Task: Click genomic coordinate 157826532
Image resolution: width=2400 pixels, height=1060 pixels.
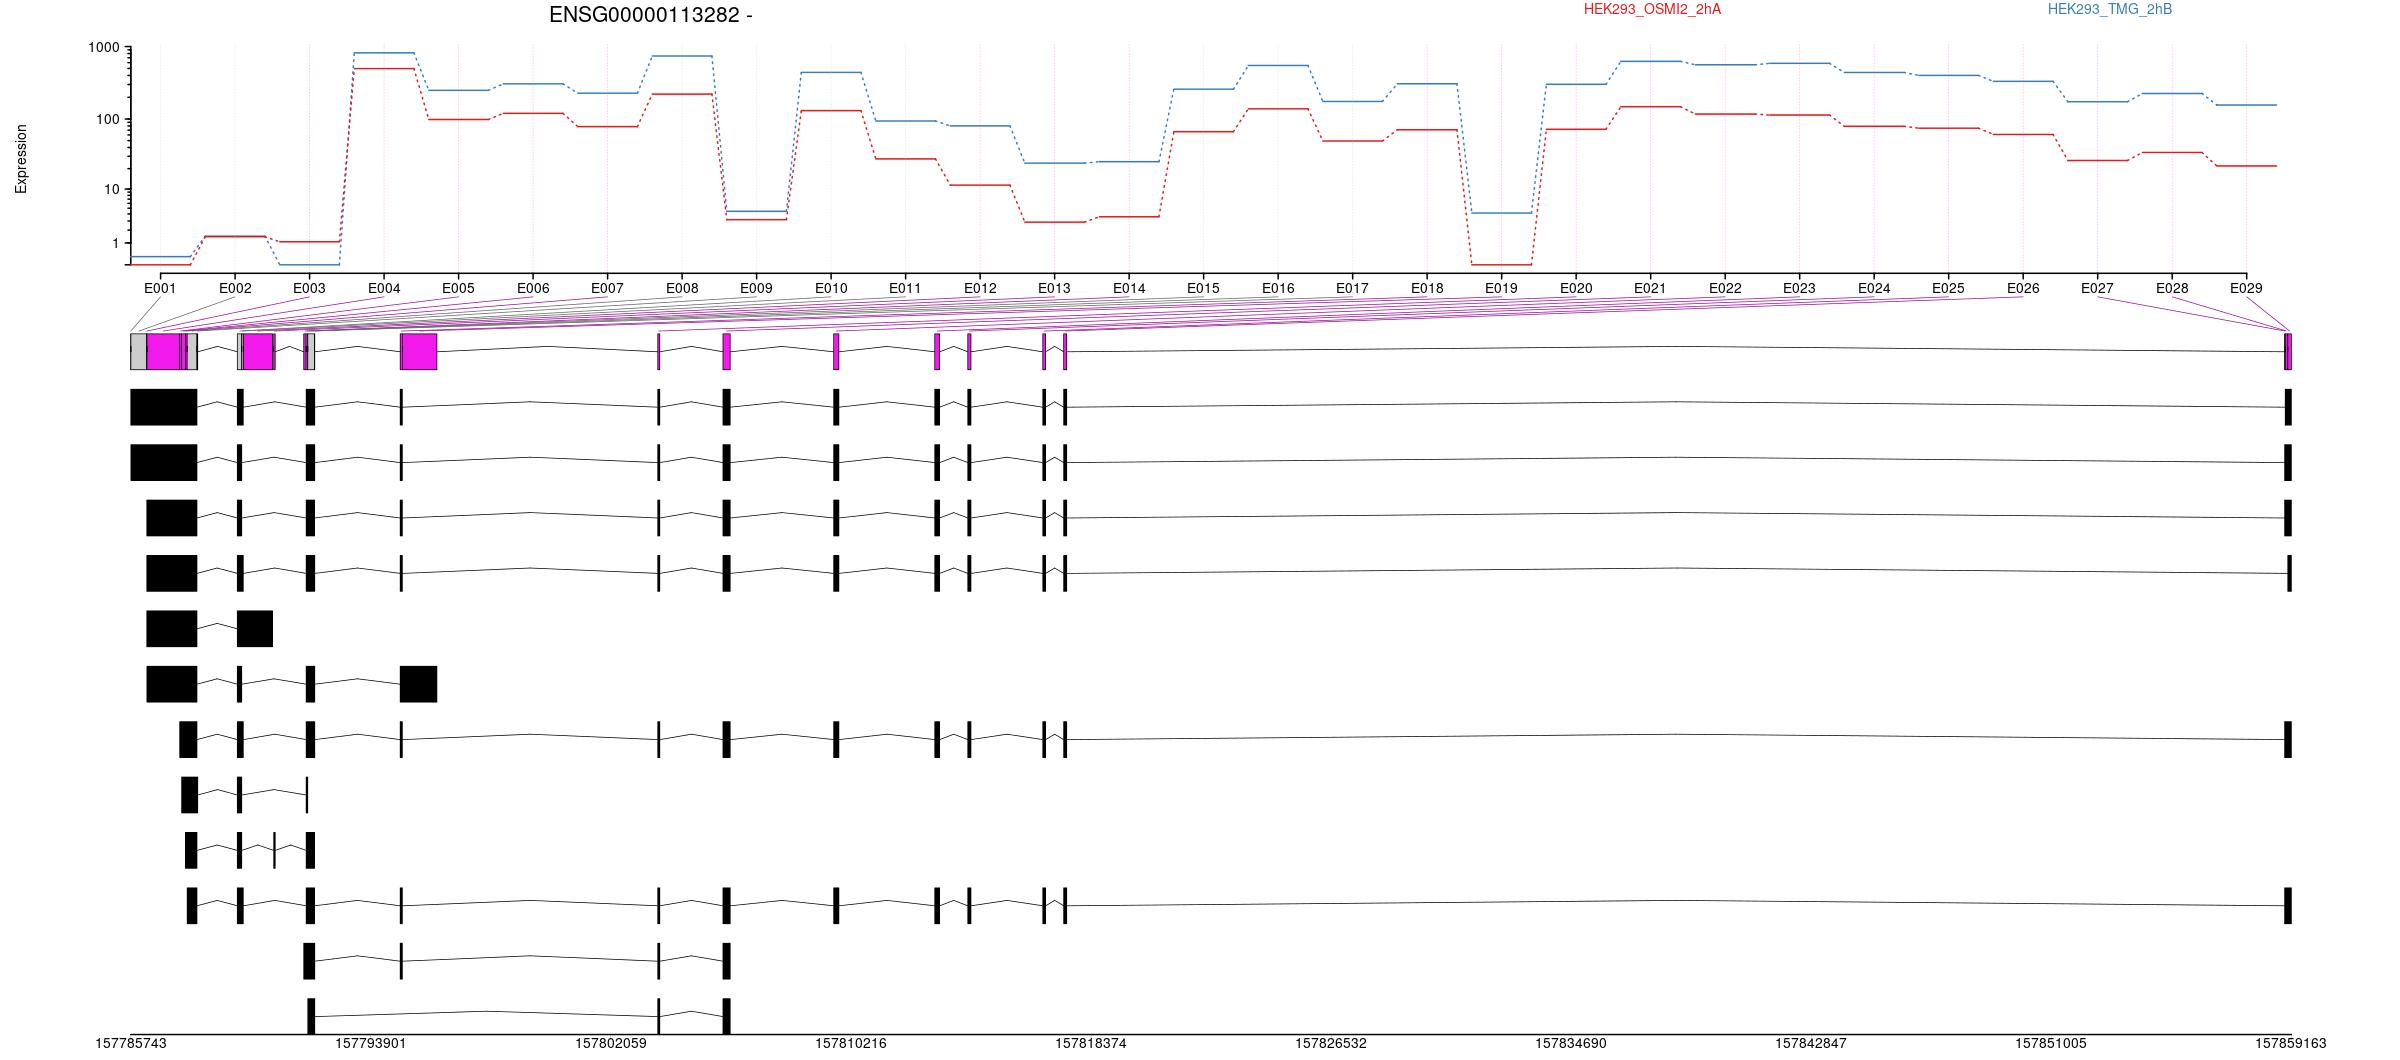Action: [1331, 1043]
